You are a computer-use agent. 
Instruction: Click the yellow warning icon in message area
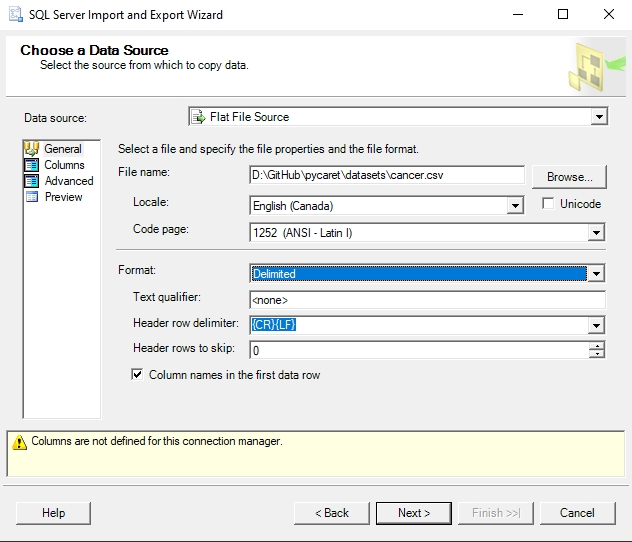click(x=19, y=441)
